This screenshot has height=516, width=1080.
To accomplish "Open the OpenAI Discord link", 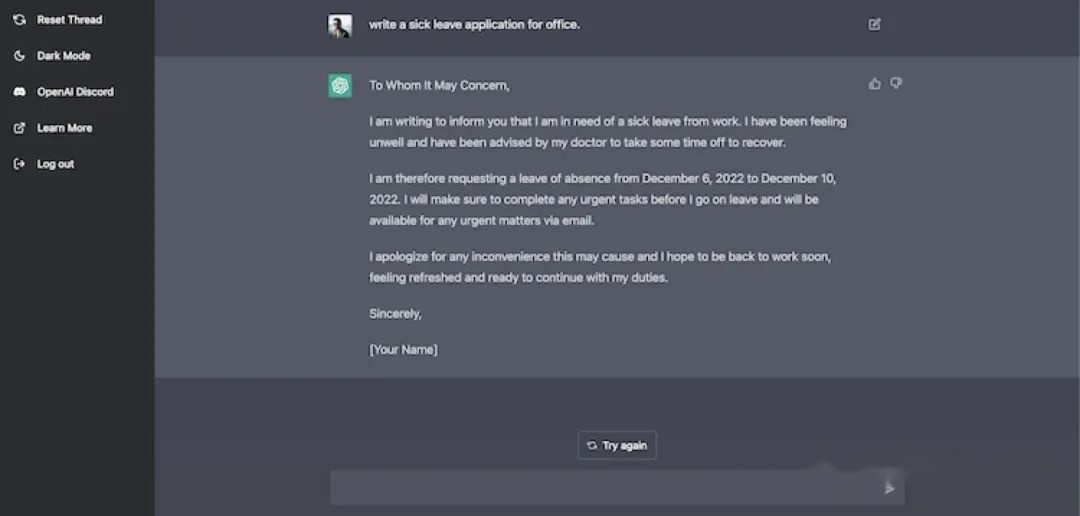I will (x=76, y=92).
